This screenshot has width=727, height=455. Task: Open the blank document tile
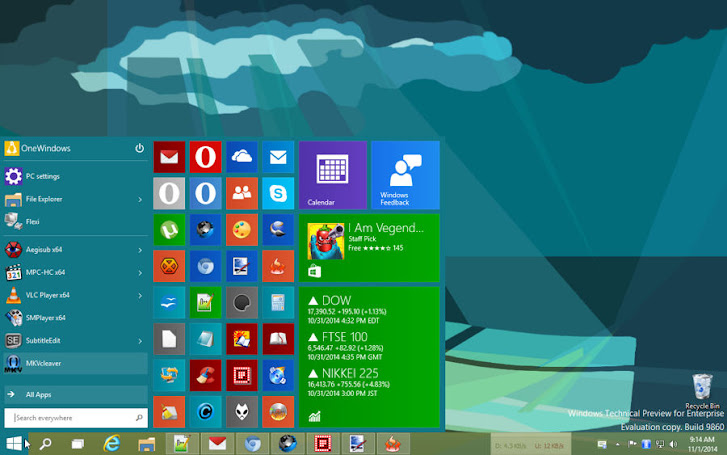(x=169, y=339)
